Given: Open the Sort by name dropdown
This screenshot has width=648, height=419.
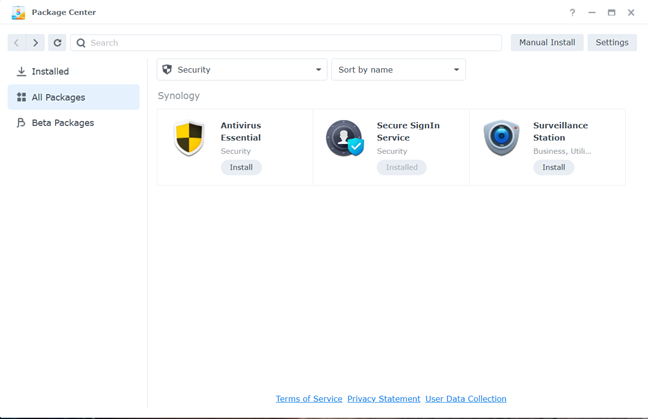Looking at the screenshot, I should [x=398, y=69].
